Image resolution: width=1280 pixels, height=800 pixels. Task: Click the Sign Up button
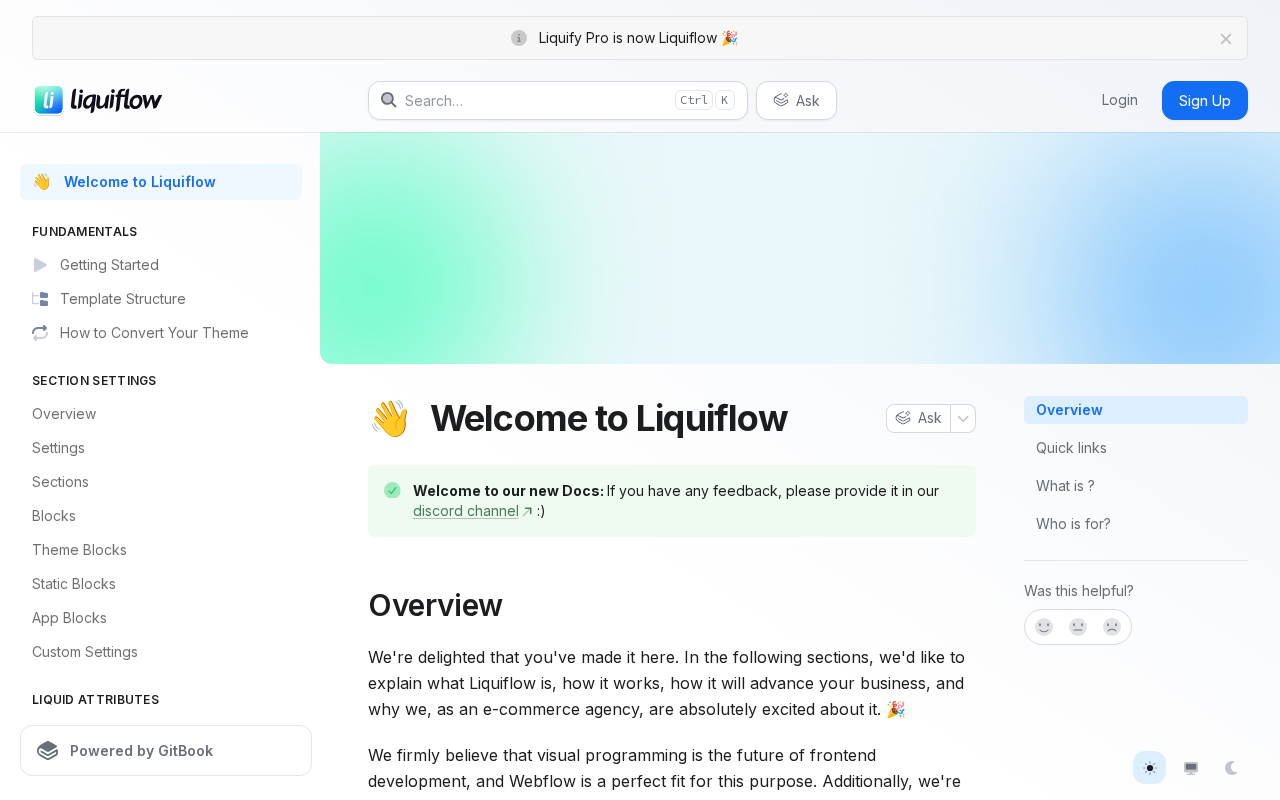[x=1205, y=100]
